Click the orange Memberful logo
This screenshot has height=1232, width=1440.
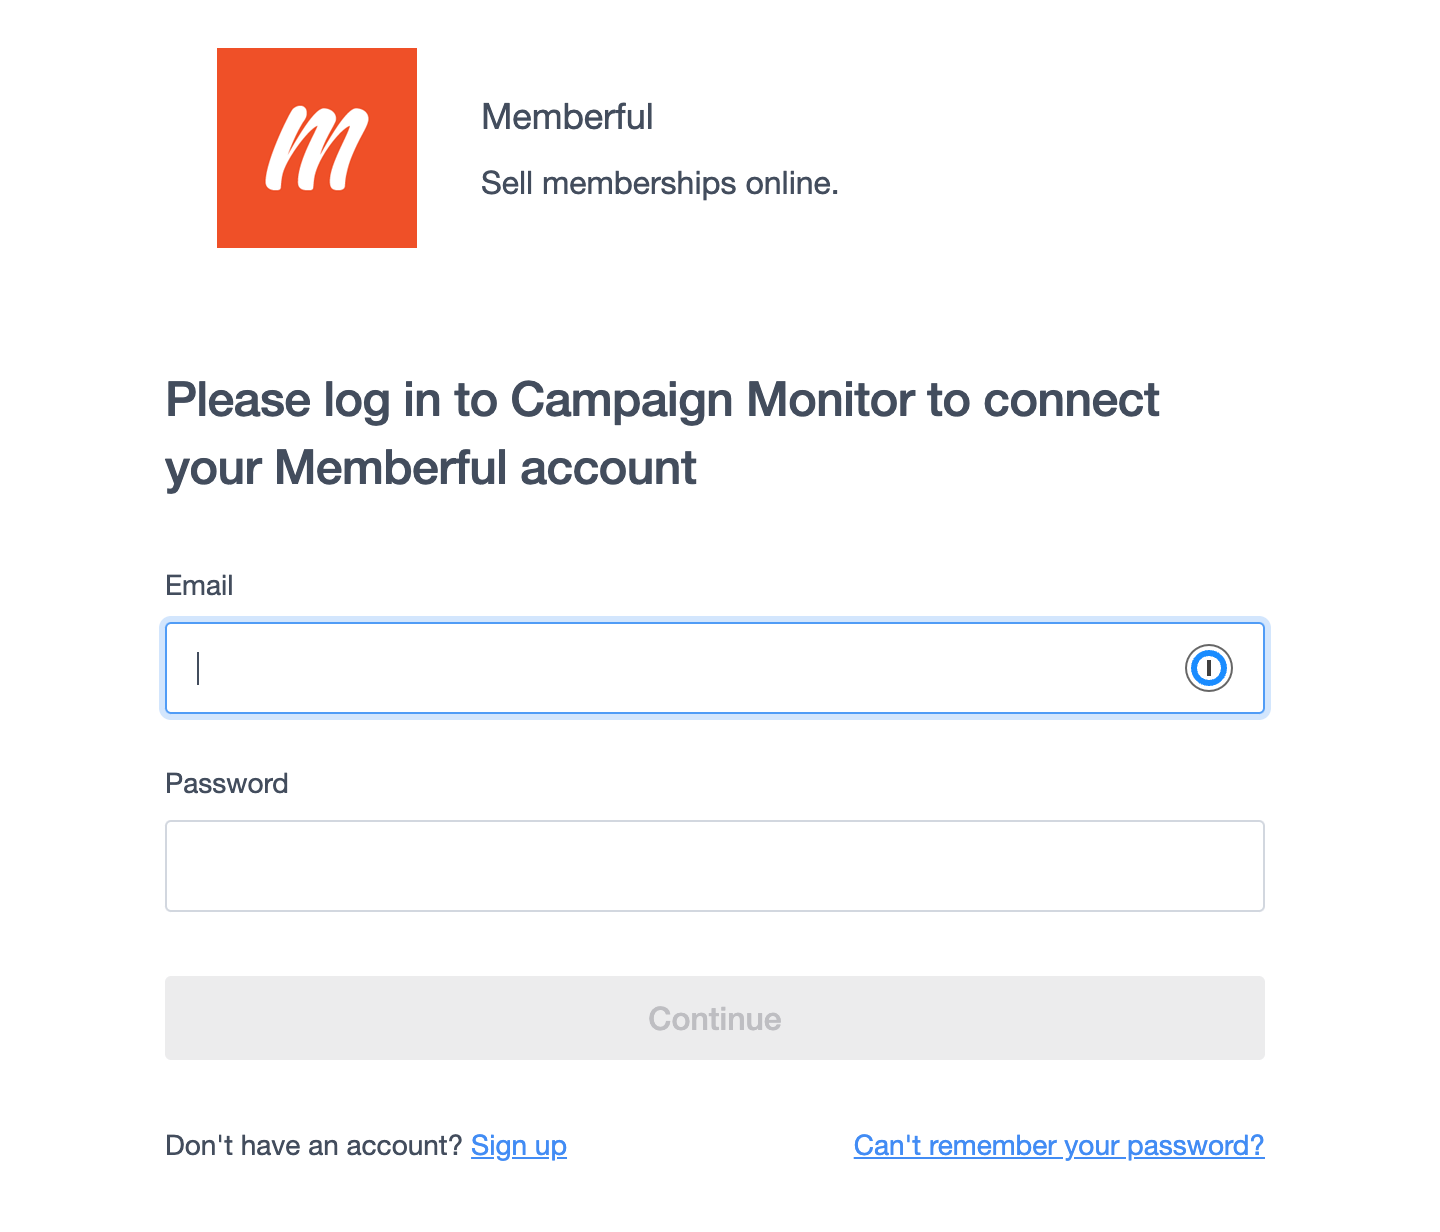click(317, 148)
